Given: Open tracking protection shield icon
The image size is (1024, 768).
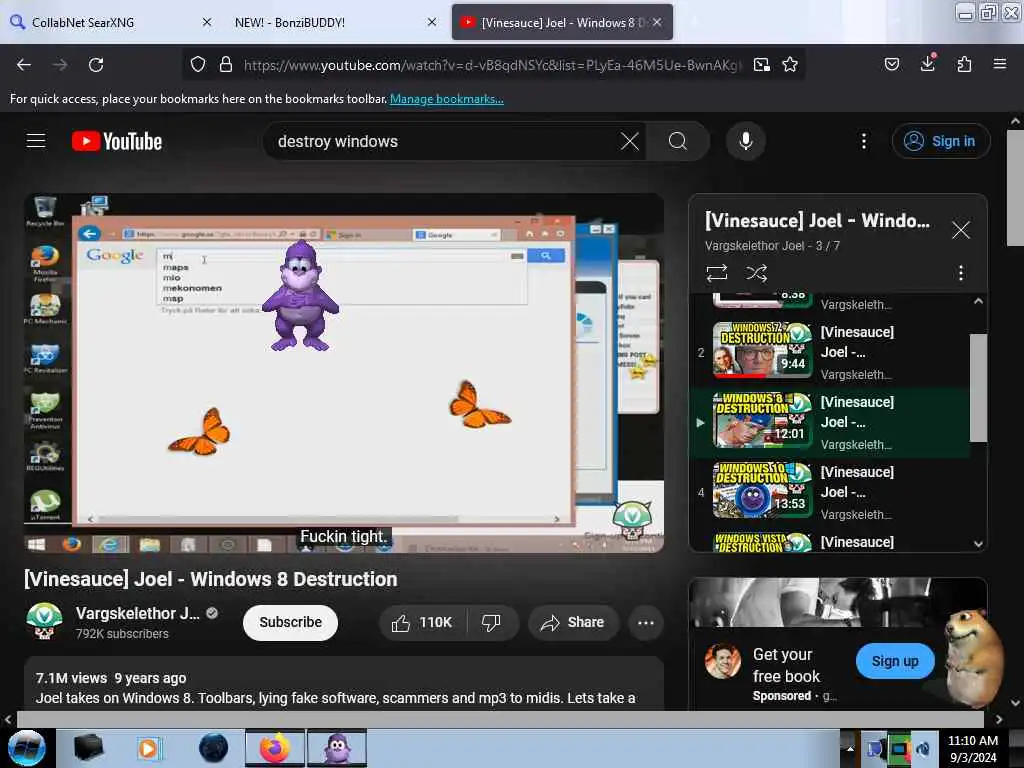Looking at the screenshot, I should click(198, 65).
